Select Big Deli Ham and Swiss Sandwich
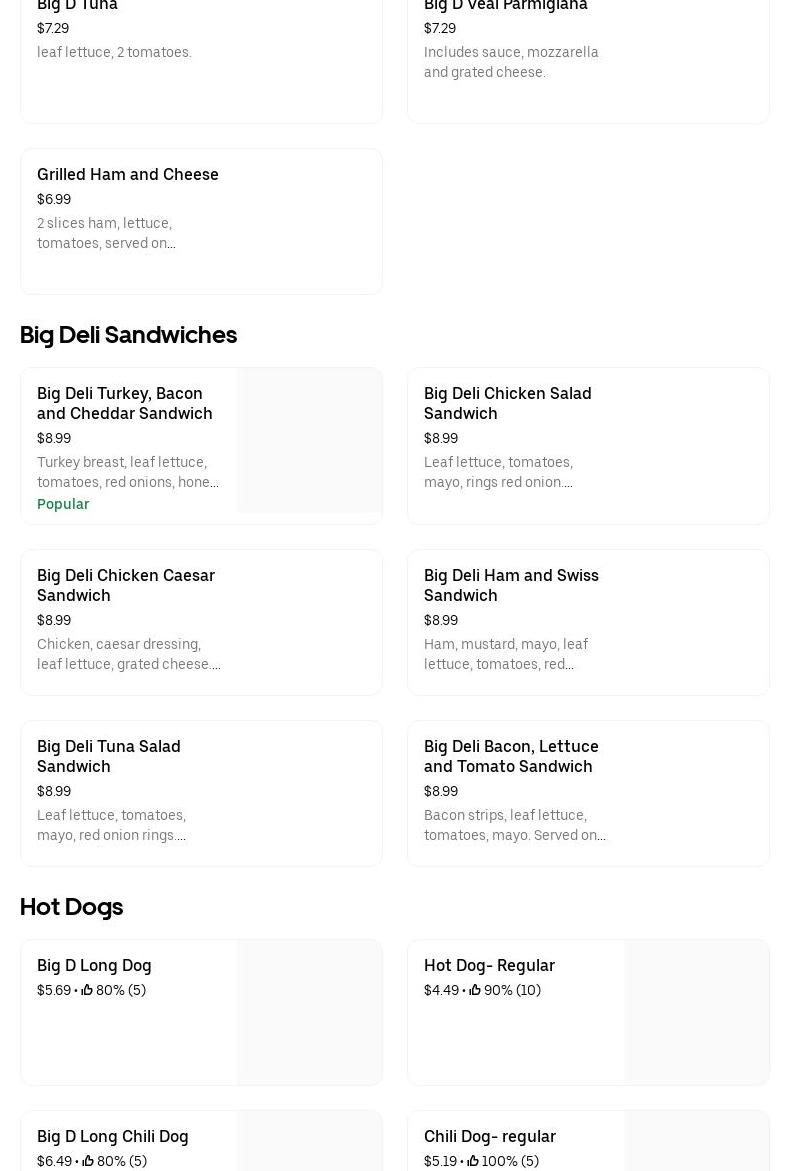This screenshot has width=804, height=1171. pyautogui.click(x=511, y=585)
